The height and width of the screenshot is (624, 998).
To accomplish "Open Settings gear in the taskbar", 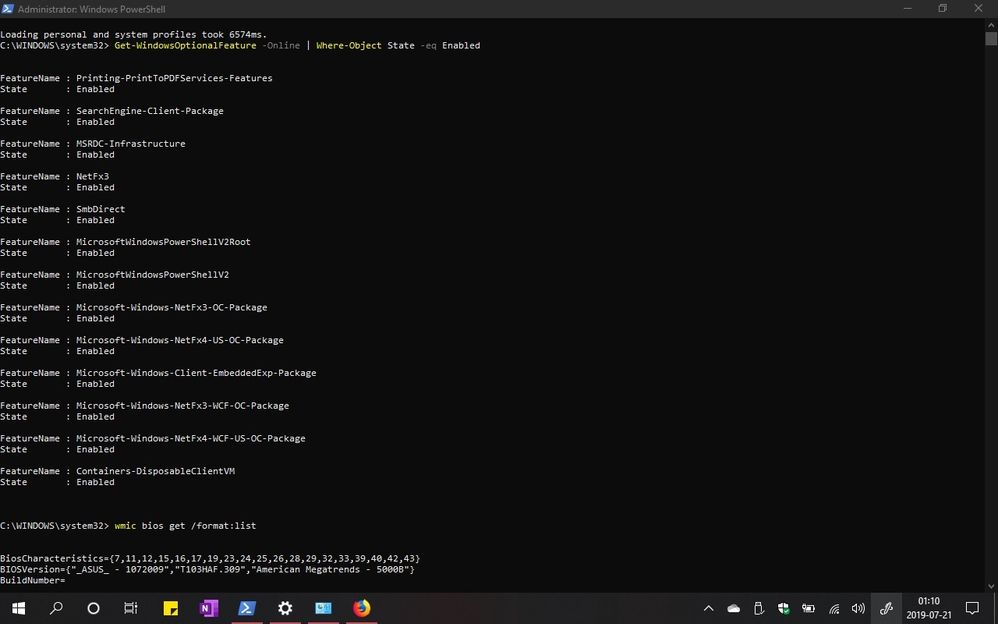I will pos(285,608).
